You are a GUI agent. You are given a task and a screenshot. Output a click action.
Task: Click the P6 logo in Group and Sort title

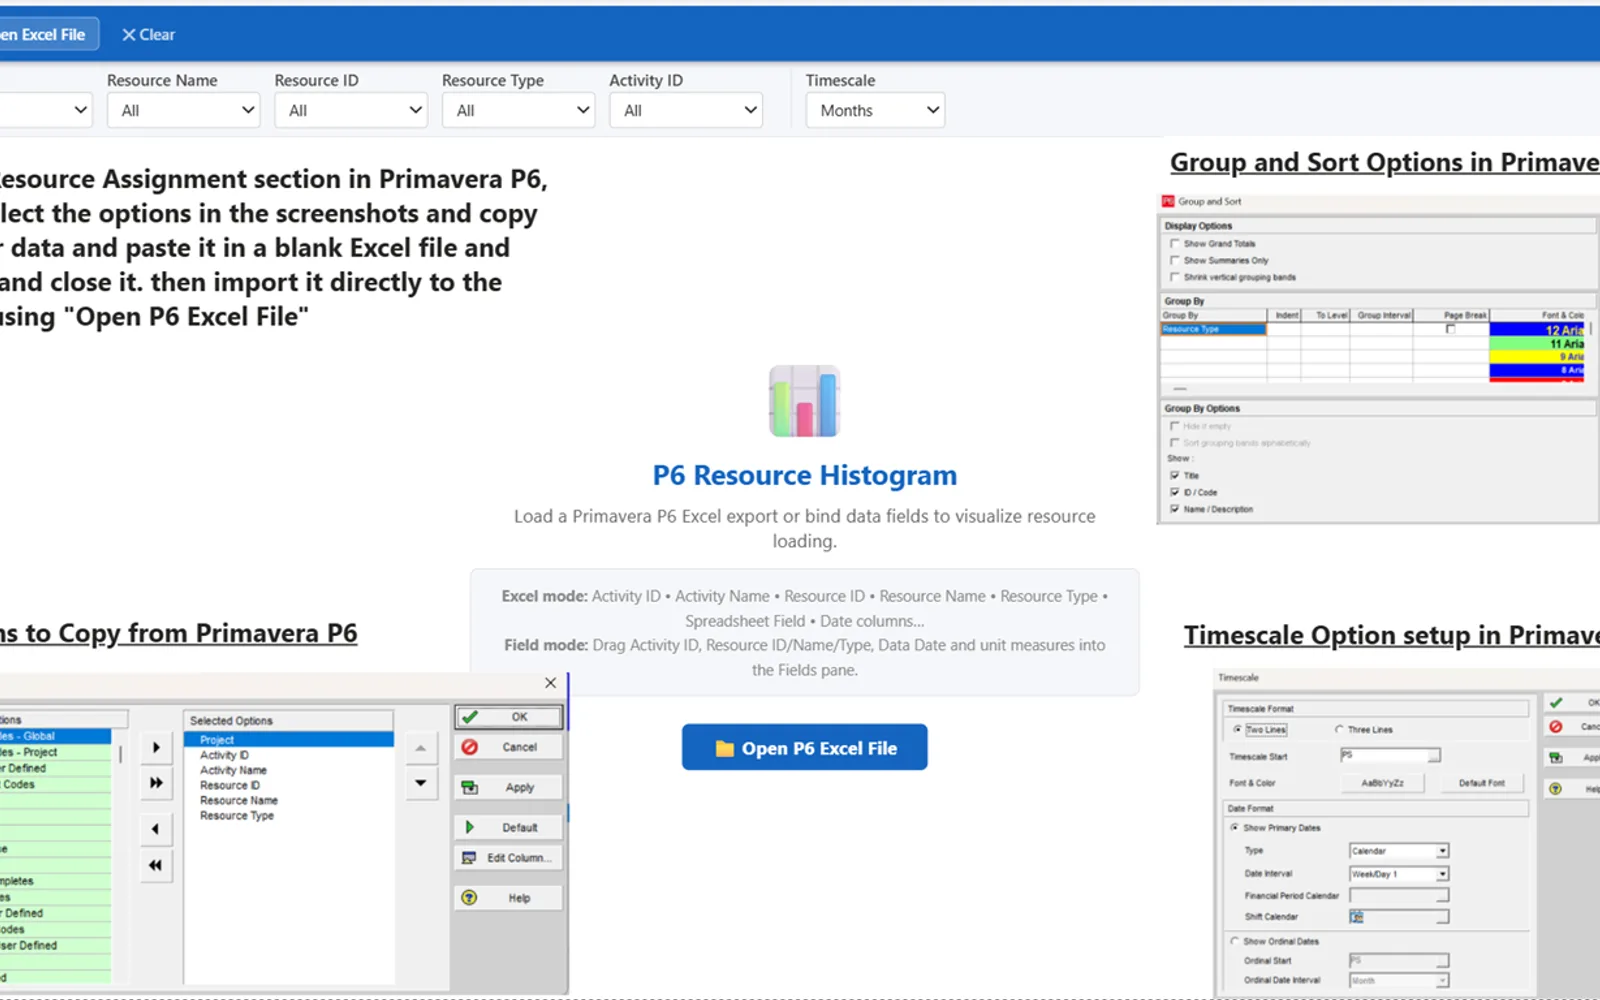pos(1167,201)
